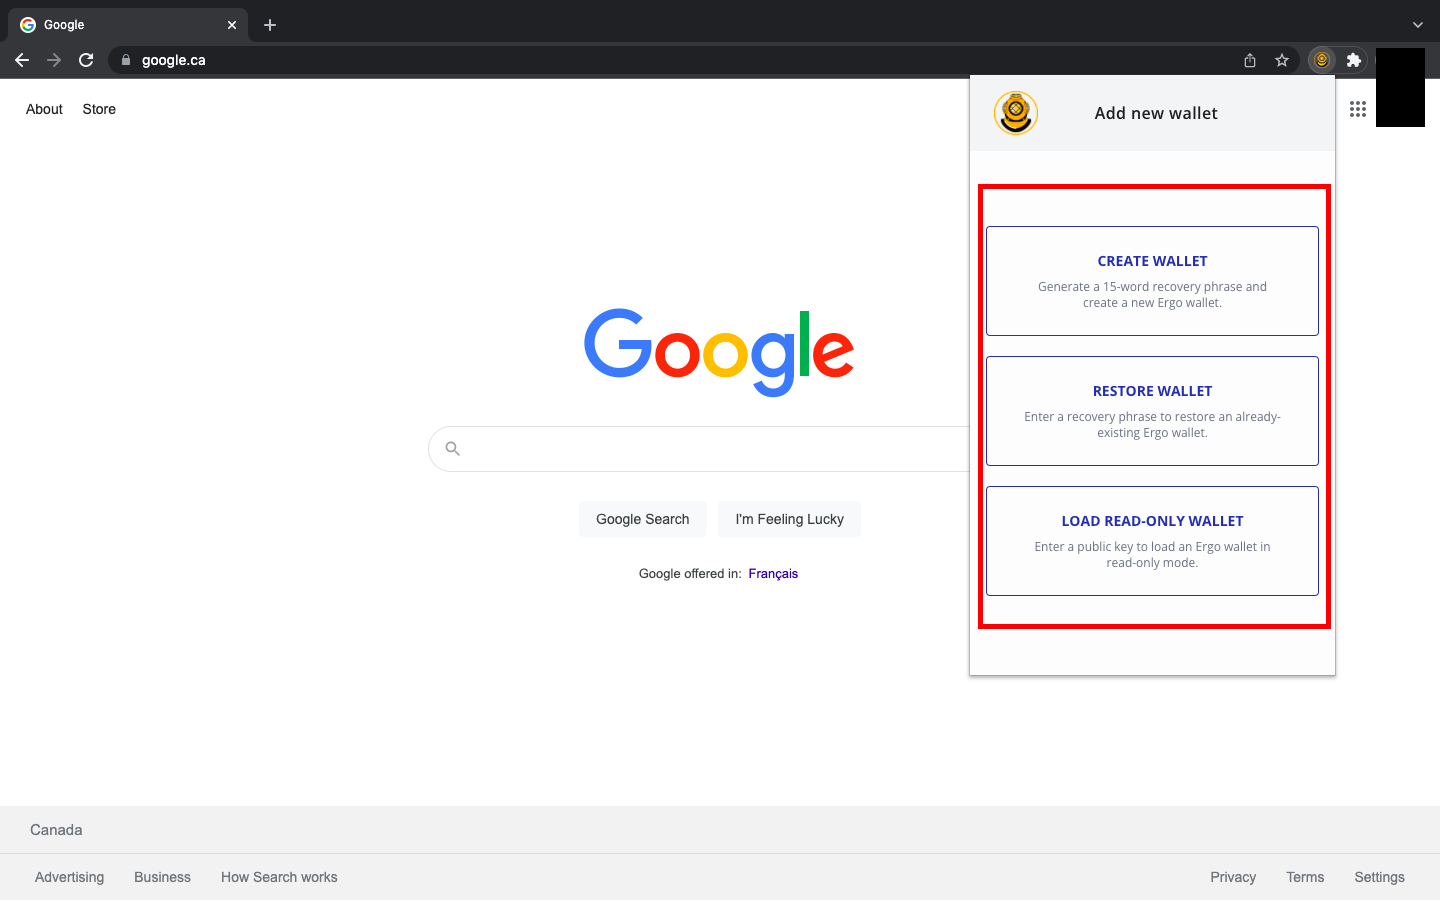
Task: Close the Google tab
Action: 232,25
